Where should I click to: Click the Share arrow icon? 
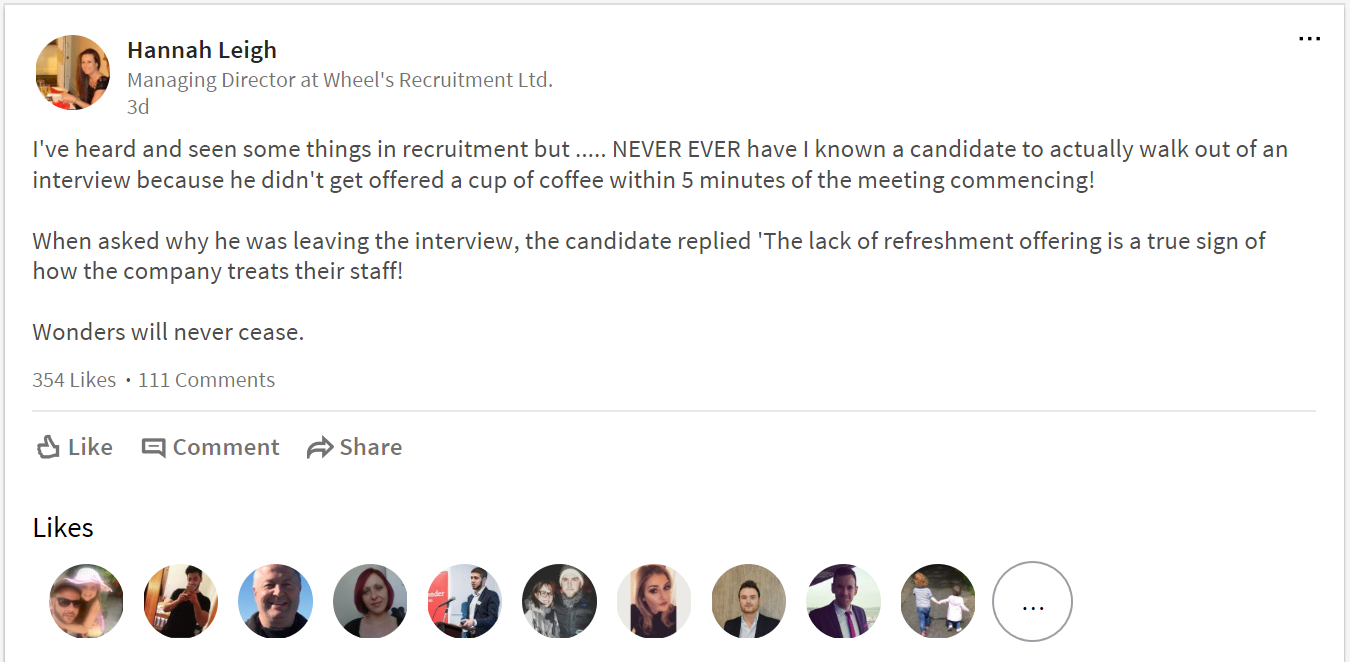pos(320,447)
